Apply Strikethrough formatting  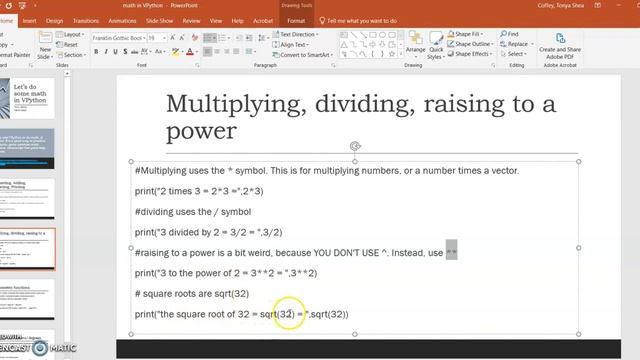pyautogui.click(x=134, y=52)
